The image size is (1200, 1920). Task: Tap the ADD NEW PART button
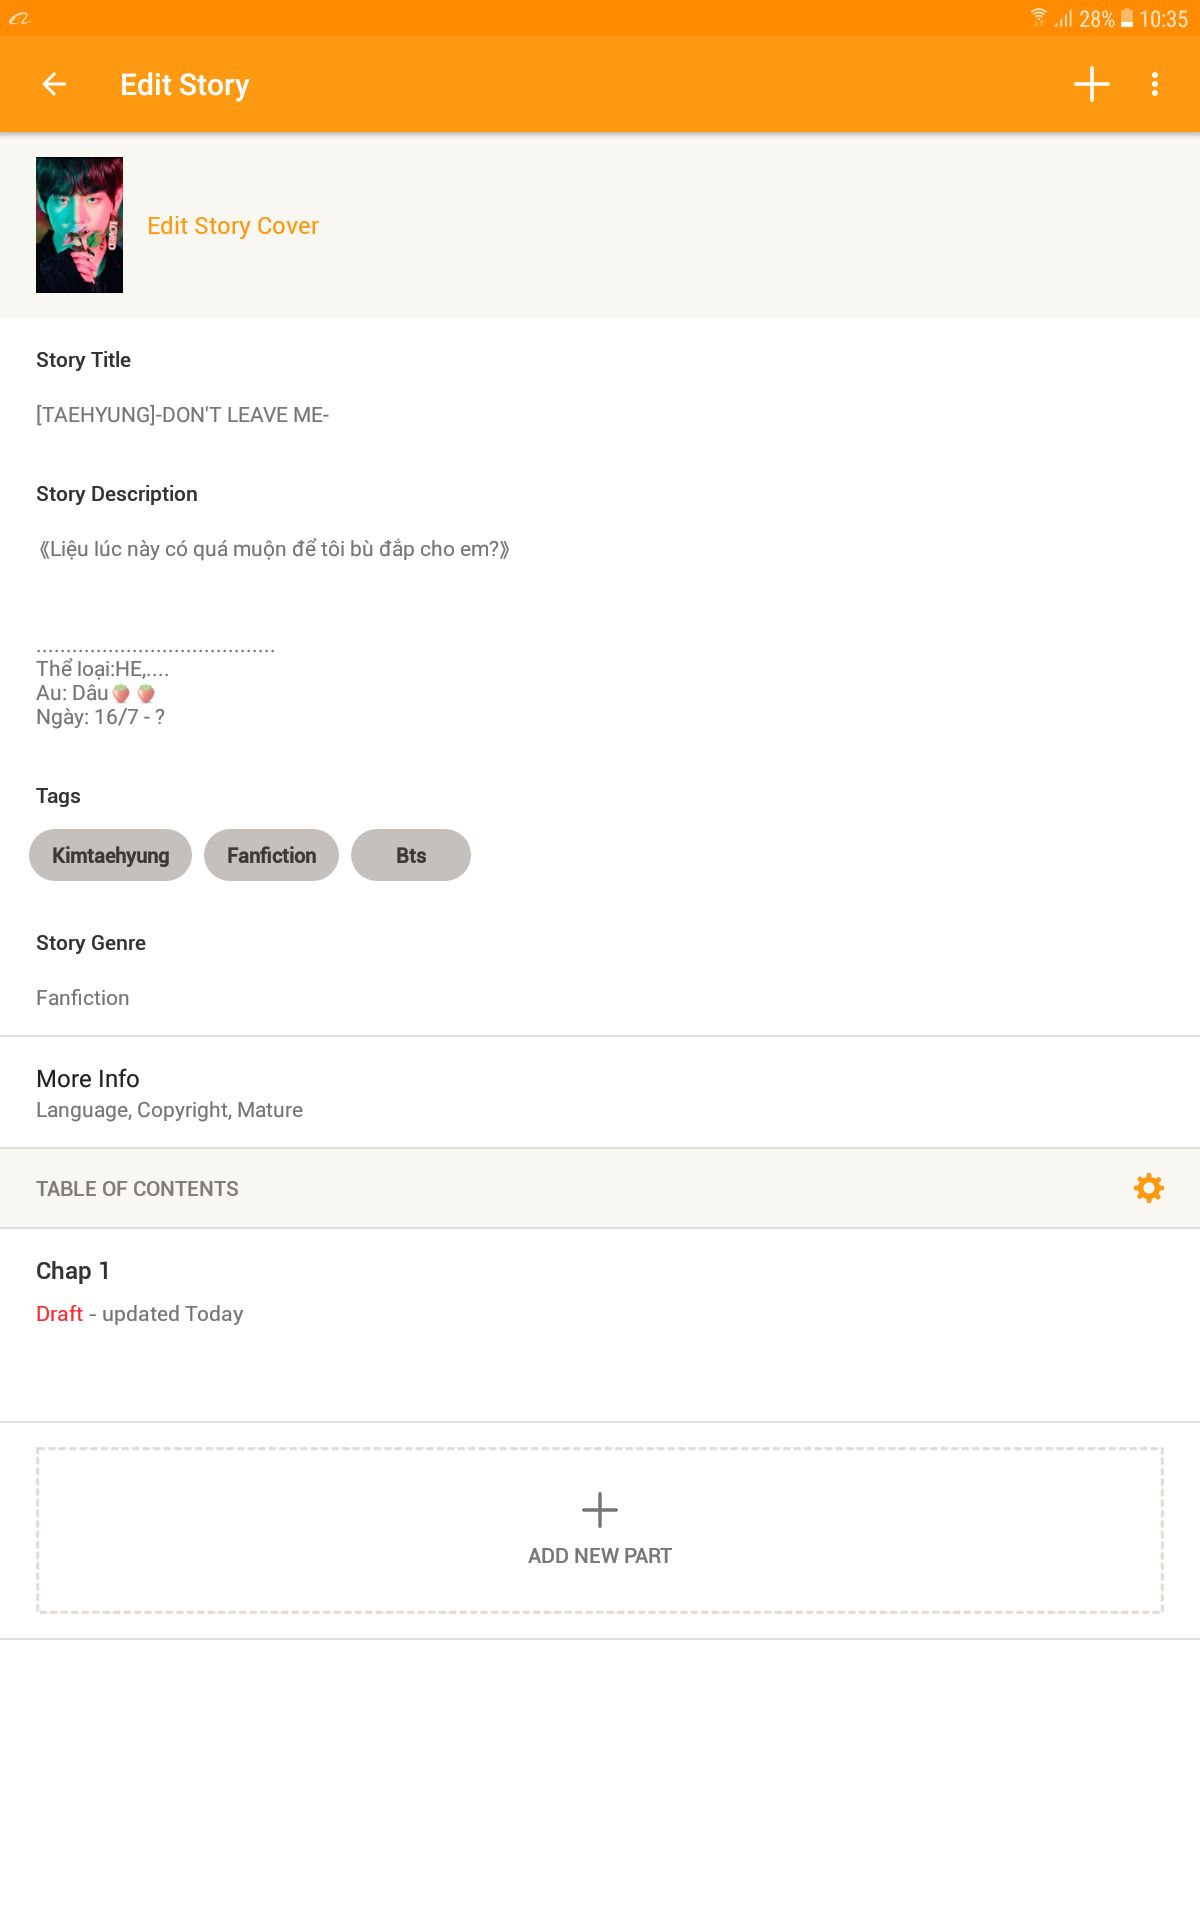(600, 1530)
